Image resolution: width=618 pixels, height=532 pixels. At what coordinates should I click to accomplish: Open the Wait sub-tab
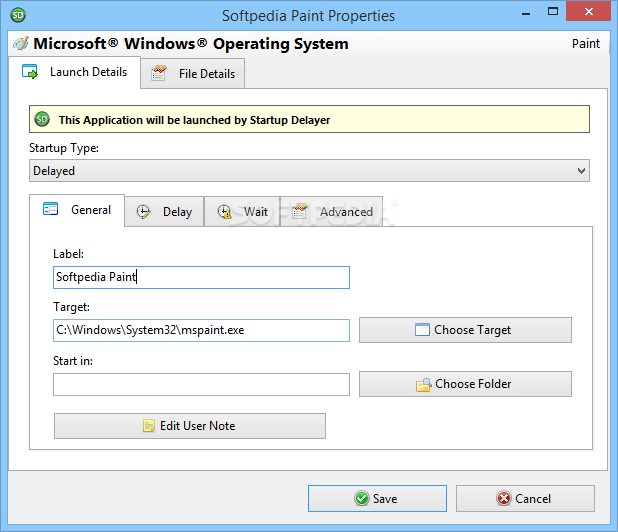tap(242, 212)
